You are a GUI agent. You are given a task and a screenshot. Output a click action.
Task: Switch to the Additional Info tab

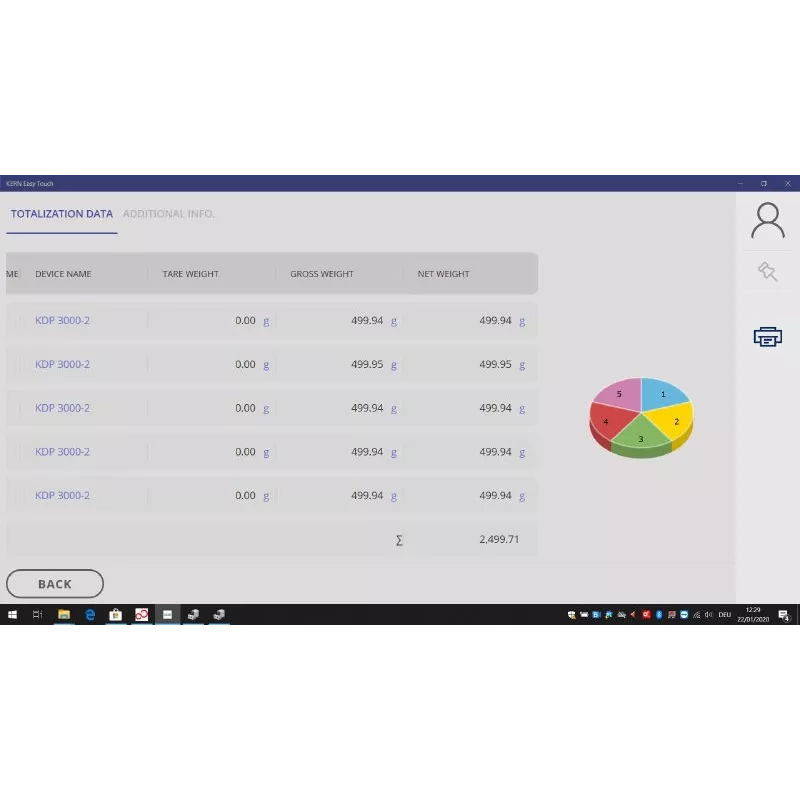point(168,214)
